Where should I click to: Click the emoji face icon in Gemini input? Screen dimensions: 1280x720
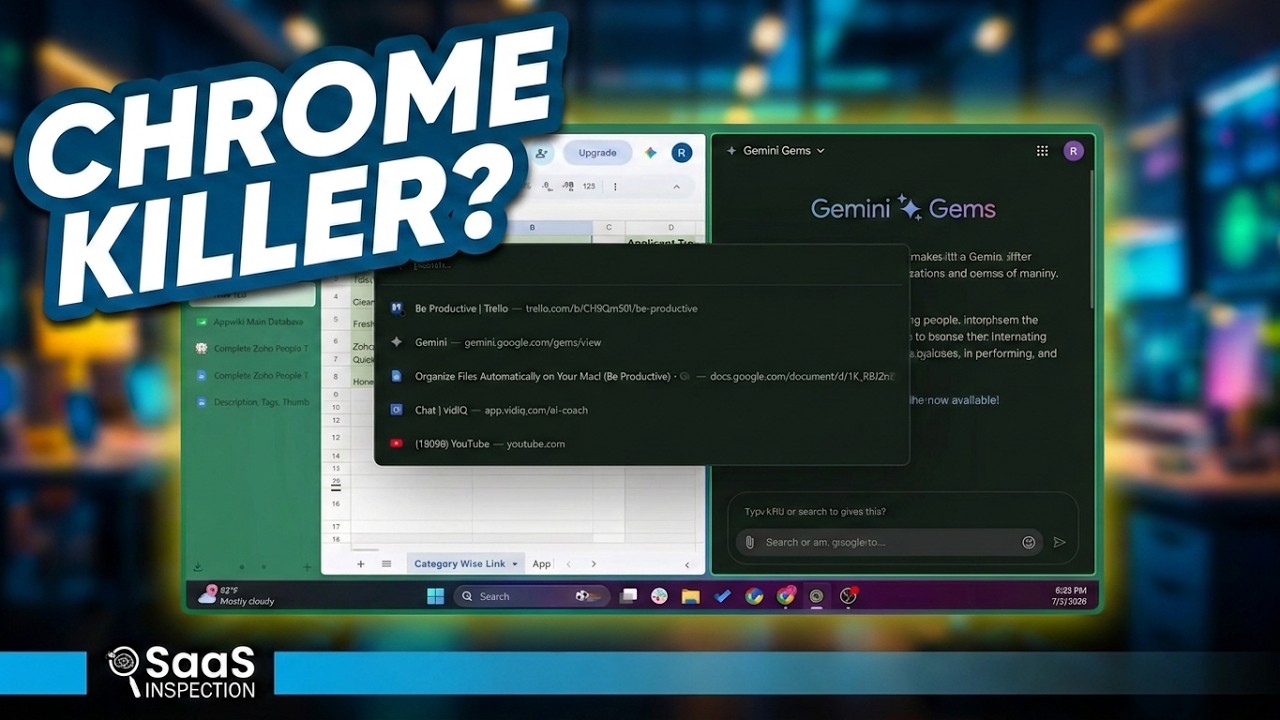pyautogui.click(x=1028, y=542)
